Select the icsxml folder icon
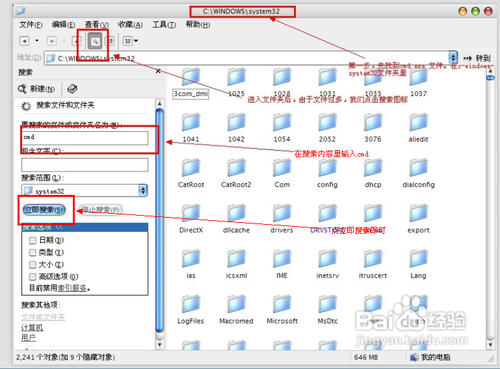Viewport: 500px width, 369px height. coord(236,259)
